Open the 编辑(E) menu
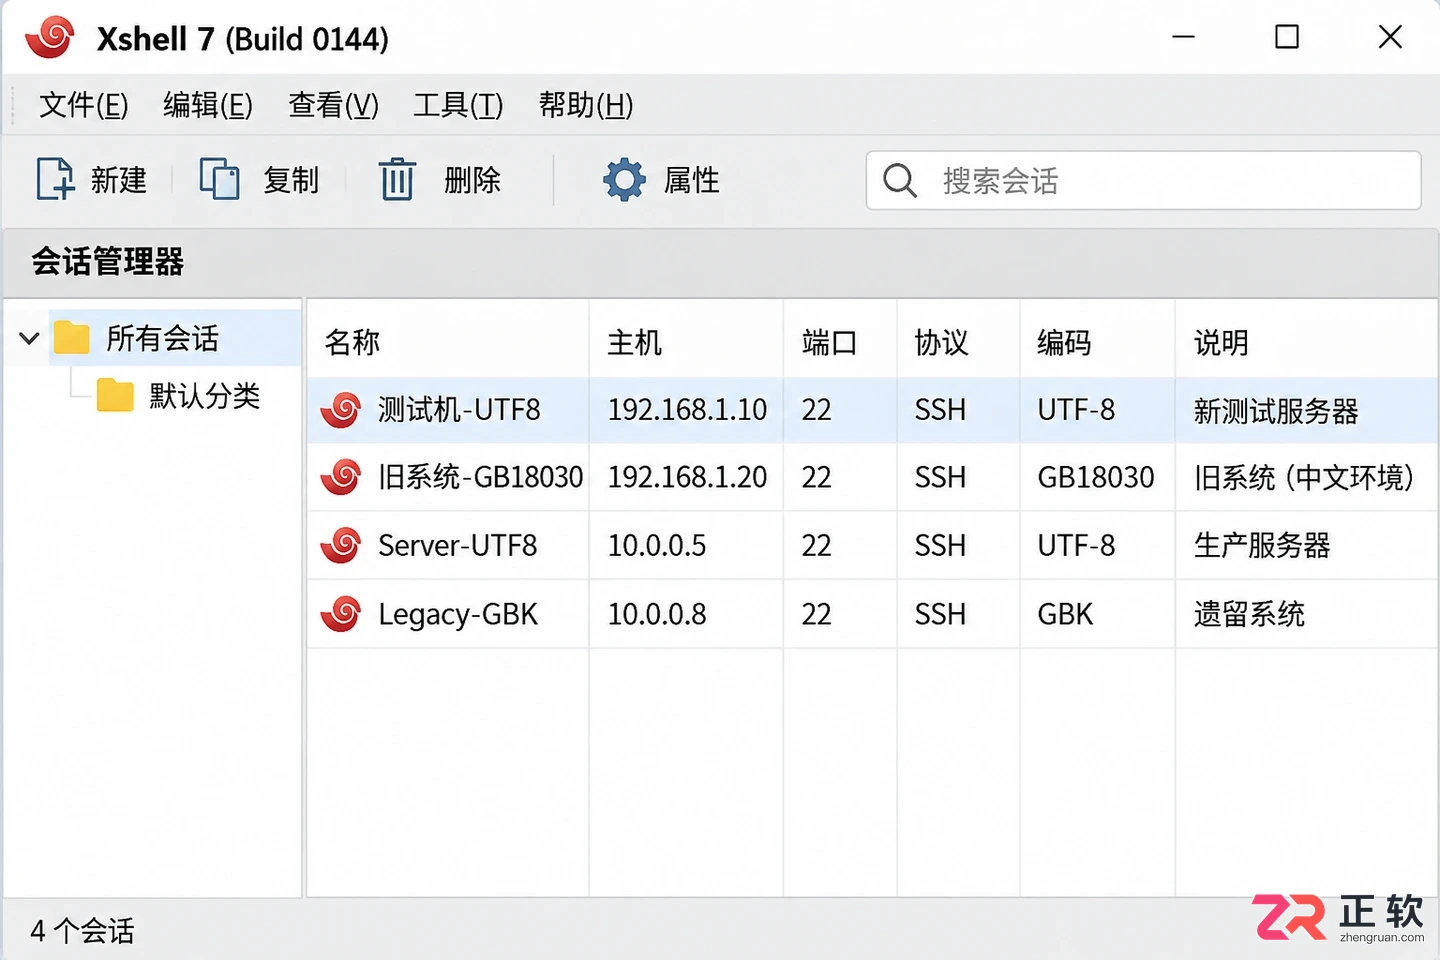 pos(208,104)
